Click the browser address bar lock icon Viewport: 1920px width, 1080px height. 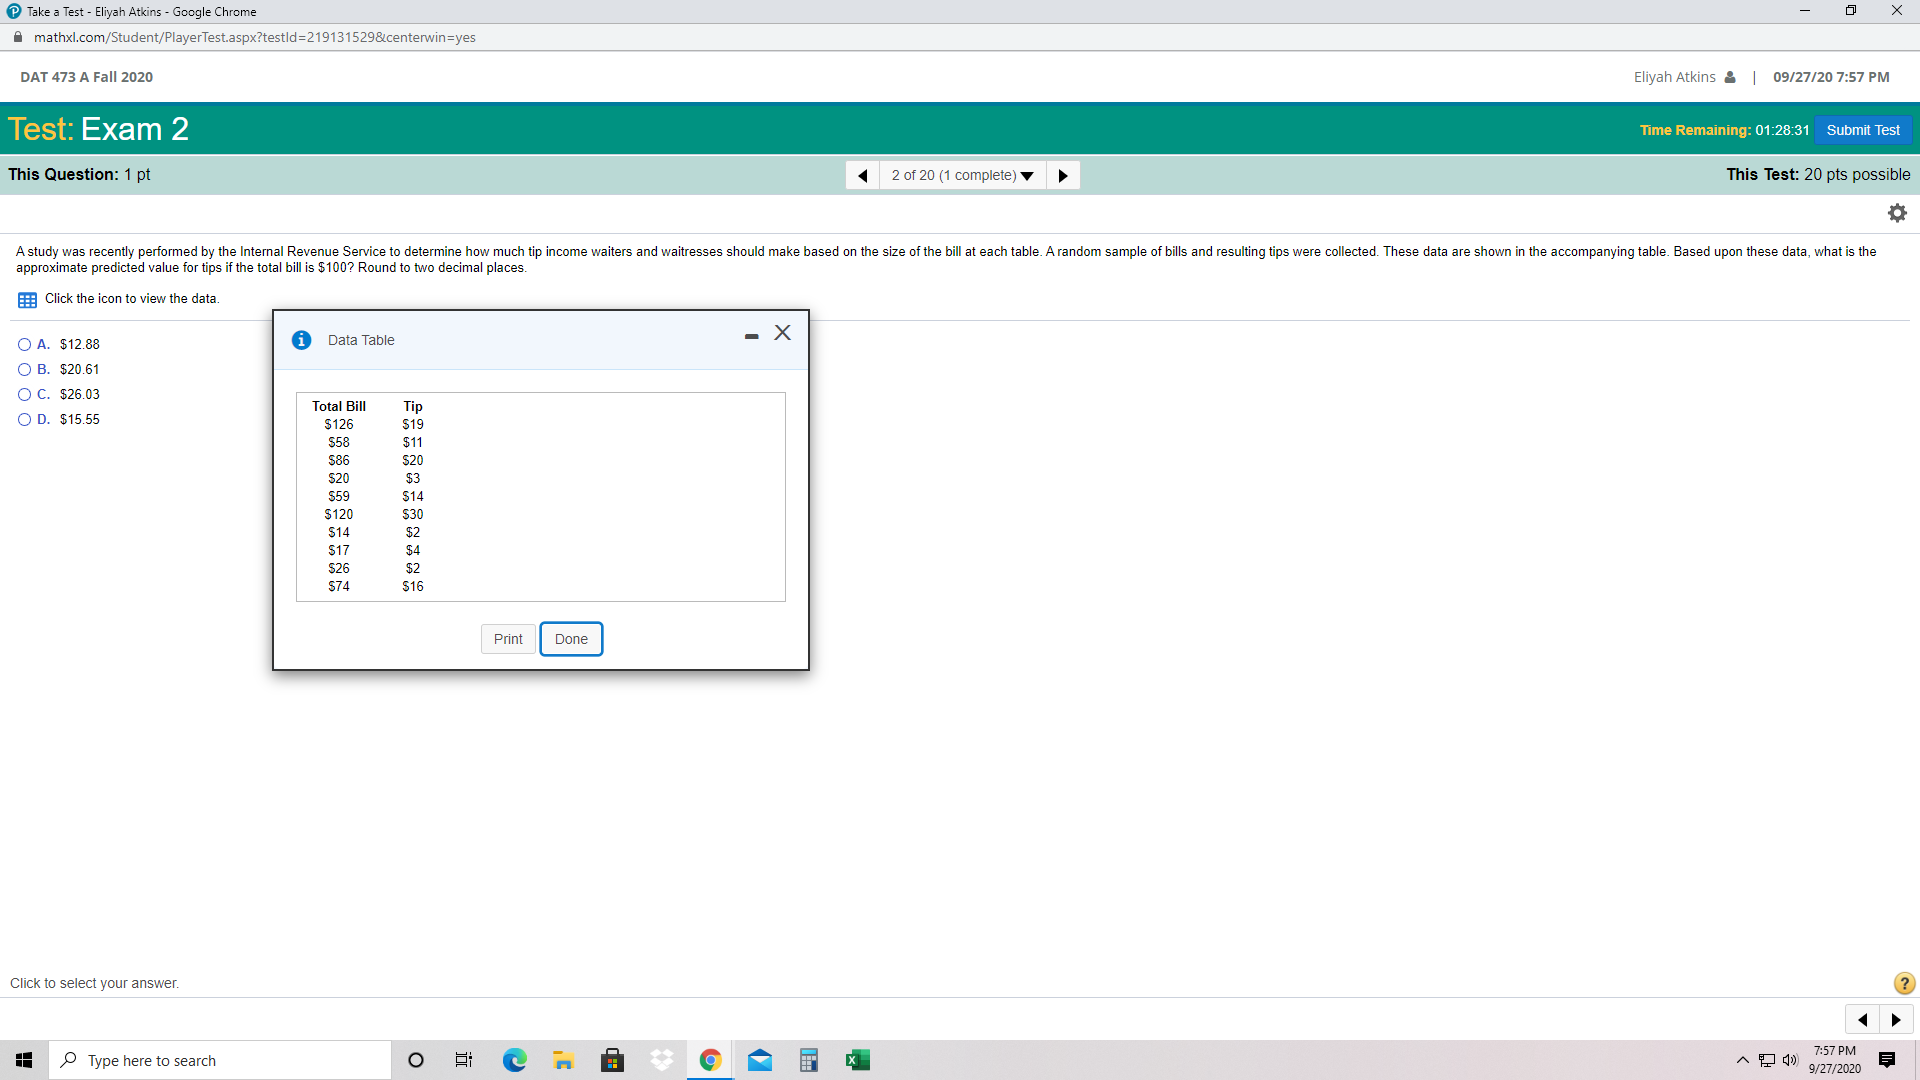[x=17, y=37]
